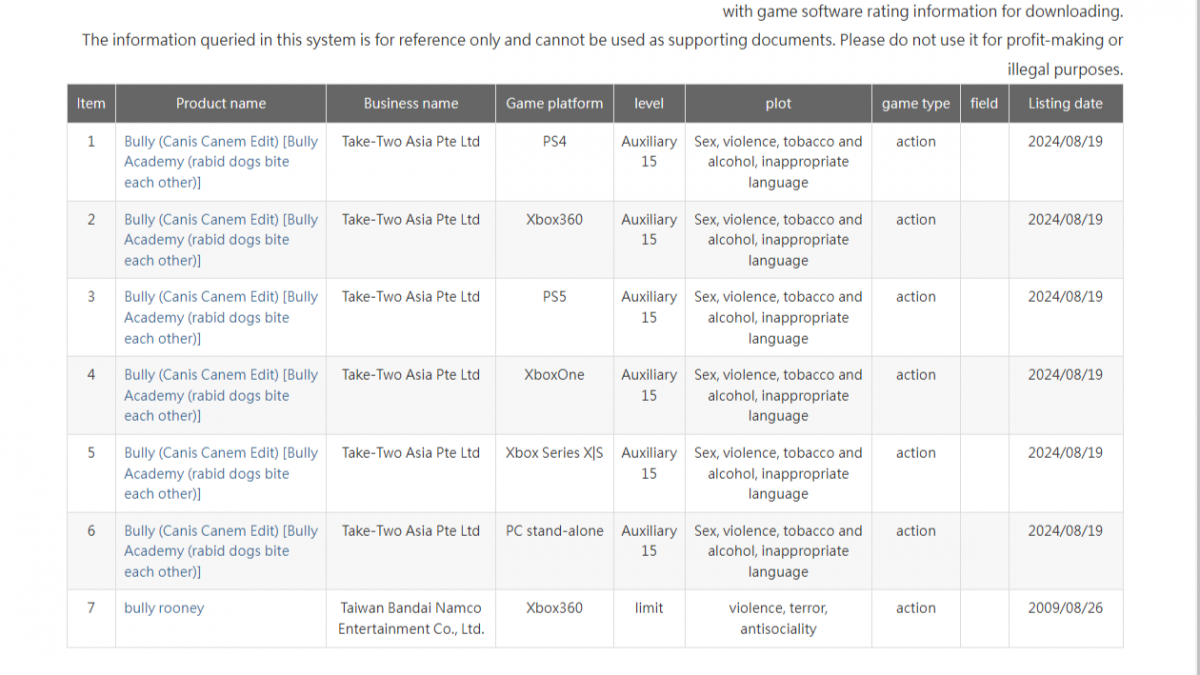Image resolution: width=1200 pixels, height=675 pixels.
Task: Click the PS5 platform cell
Action: (554, 297)
